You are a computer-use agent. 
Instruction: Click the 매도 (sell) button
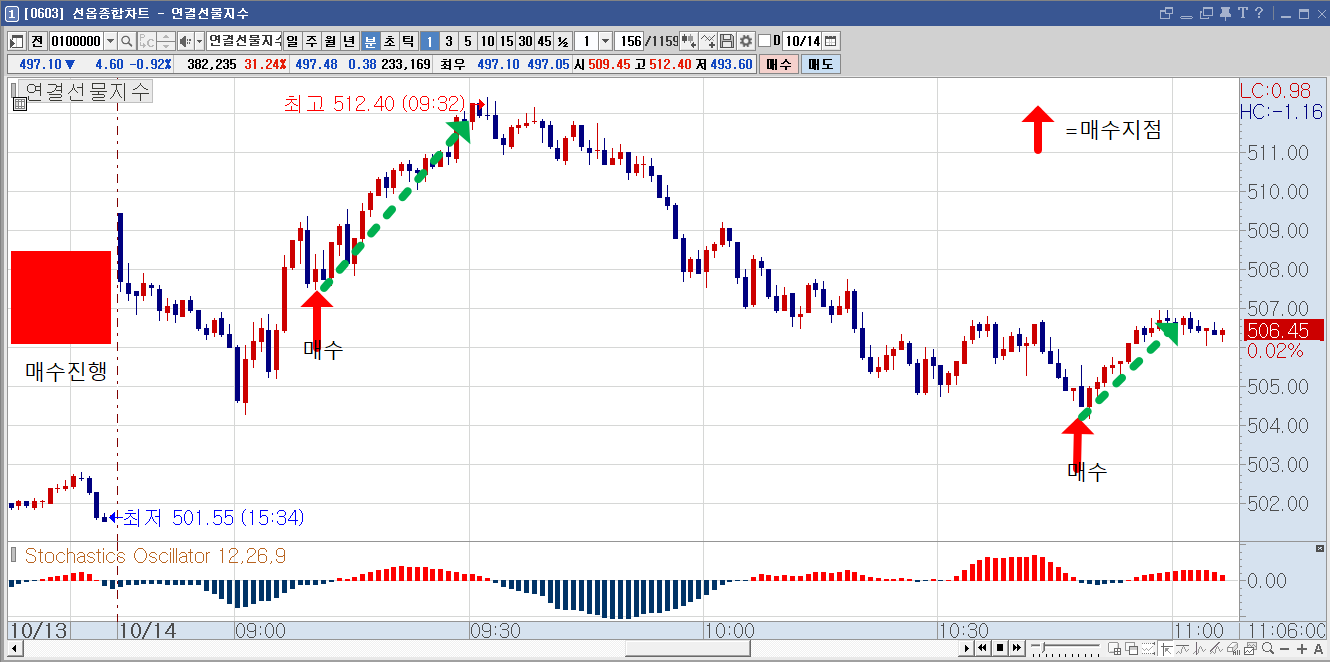821,64
